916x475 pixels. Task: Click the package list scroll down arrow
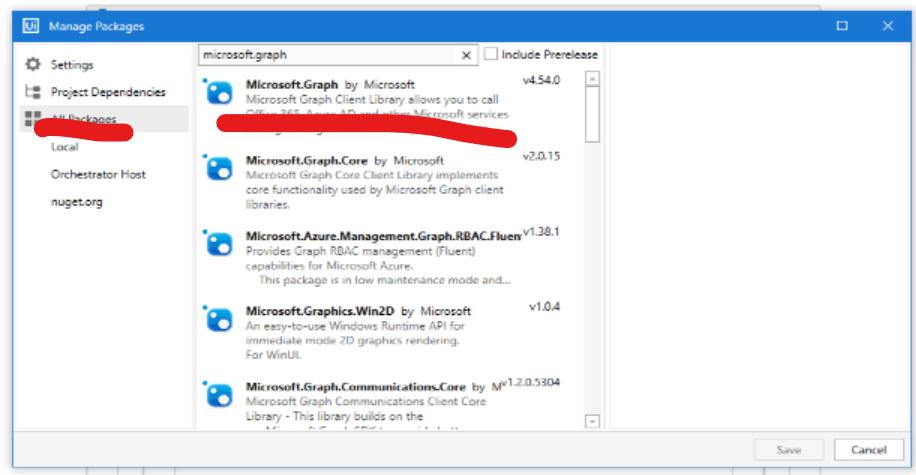tap(592, 421)
